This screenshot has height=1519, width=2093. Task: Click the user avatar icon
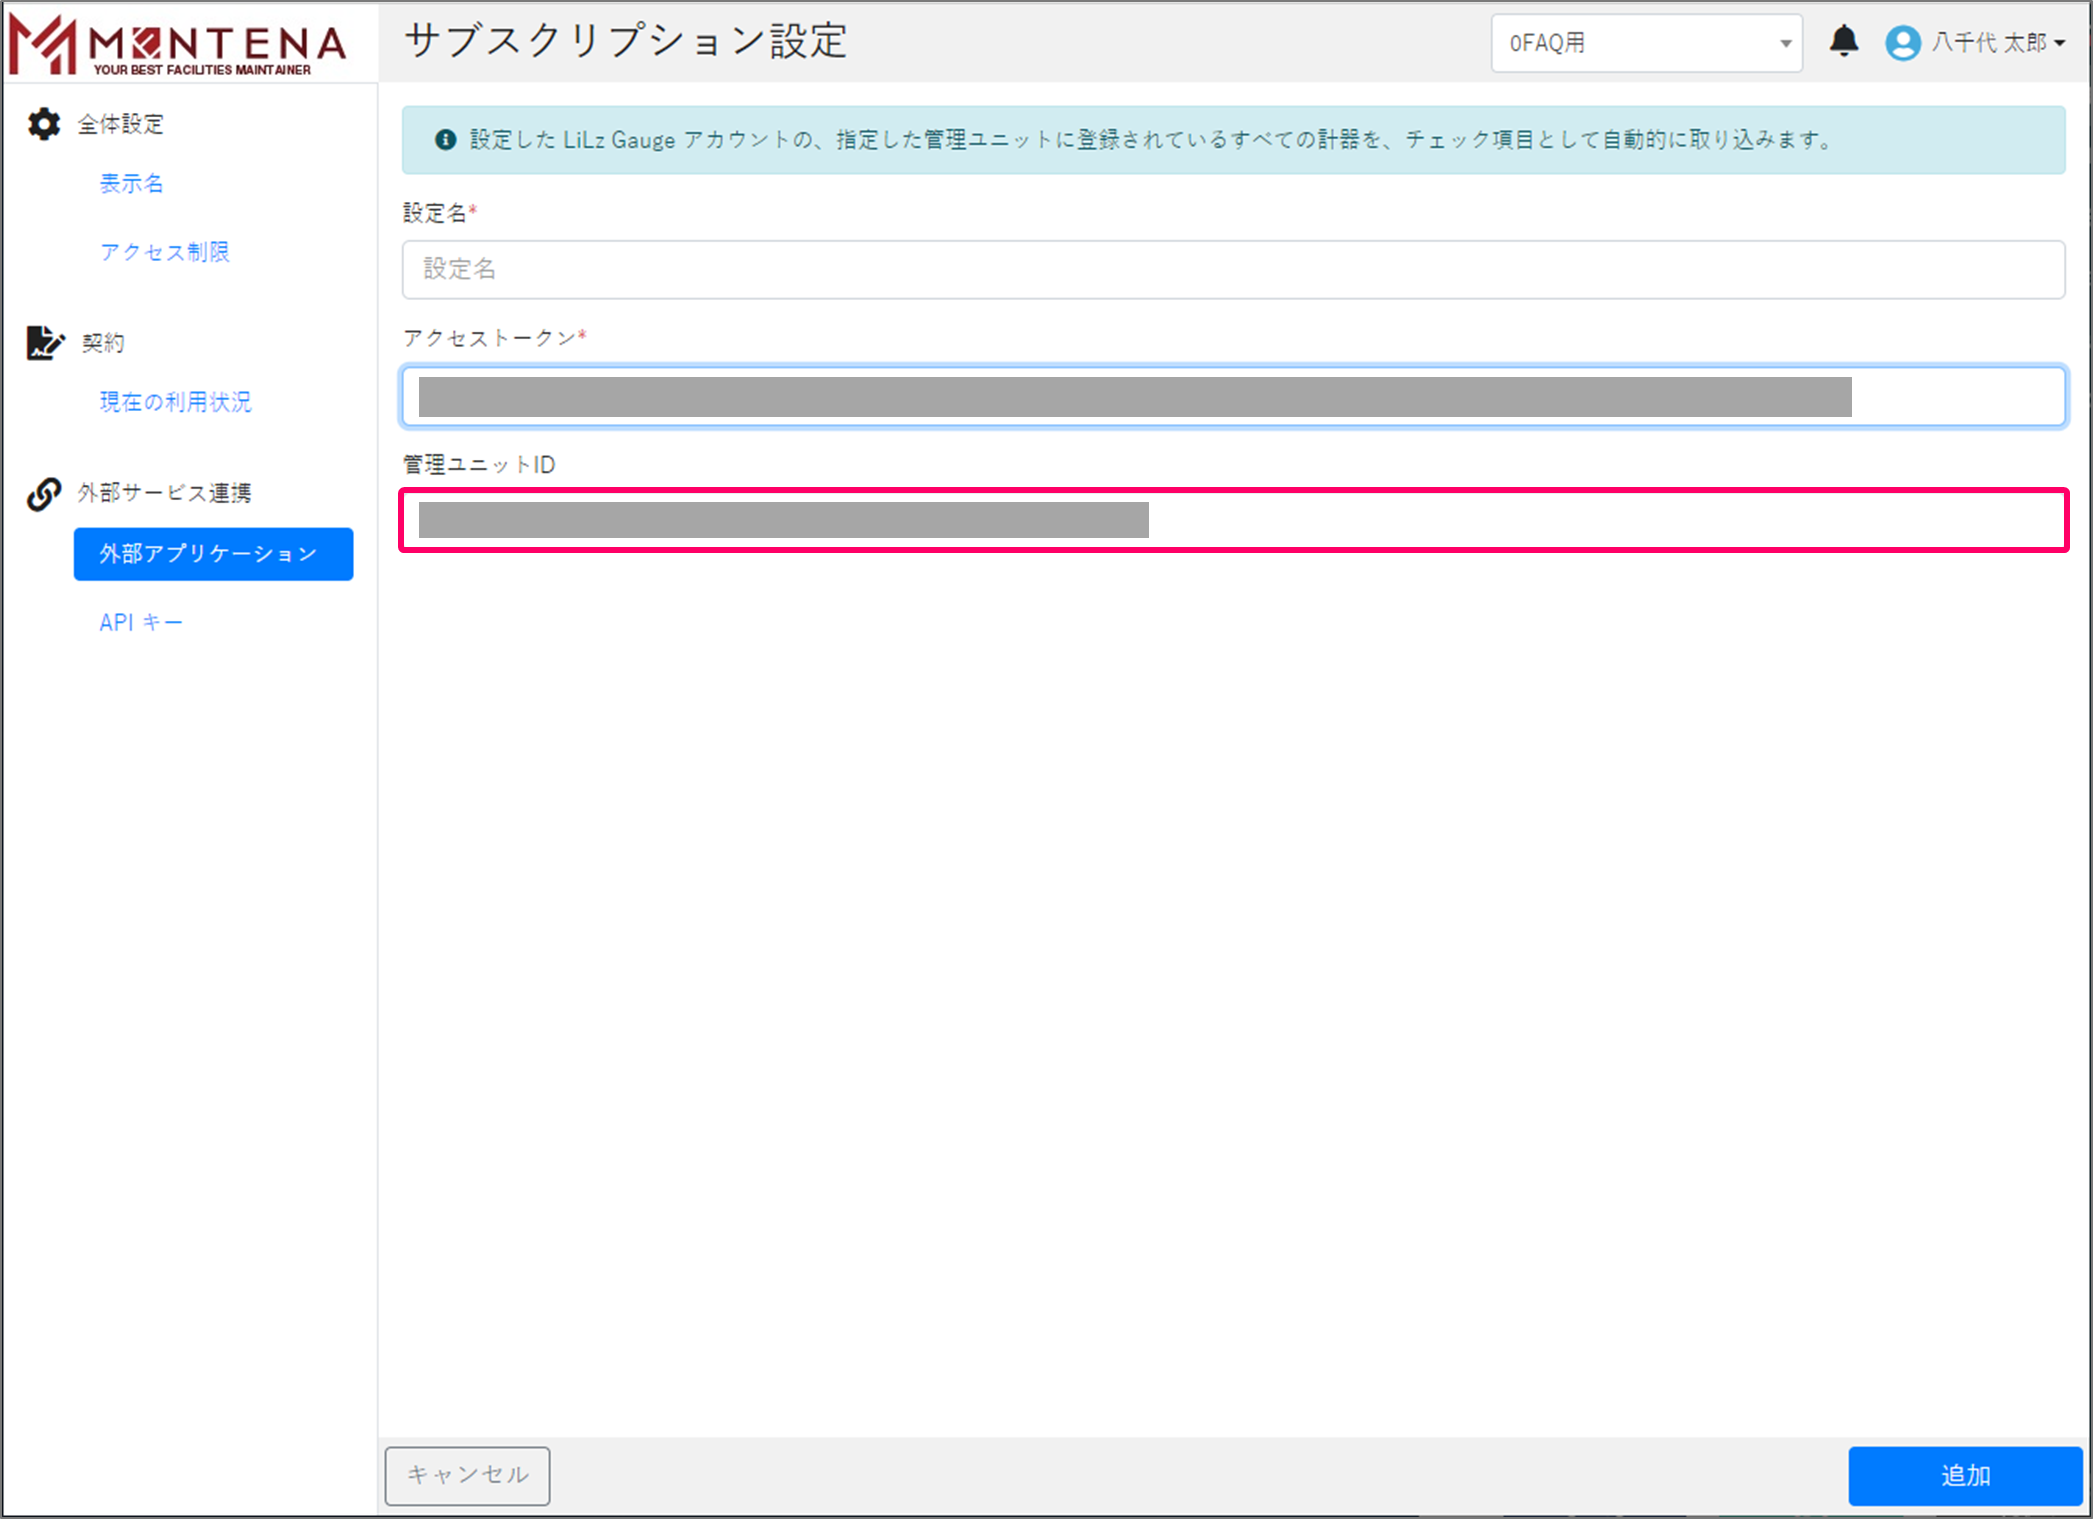pos(1902,43)
